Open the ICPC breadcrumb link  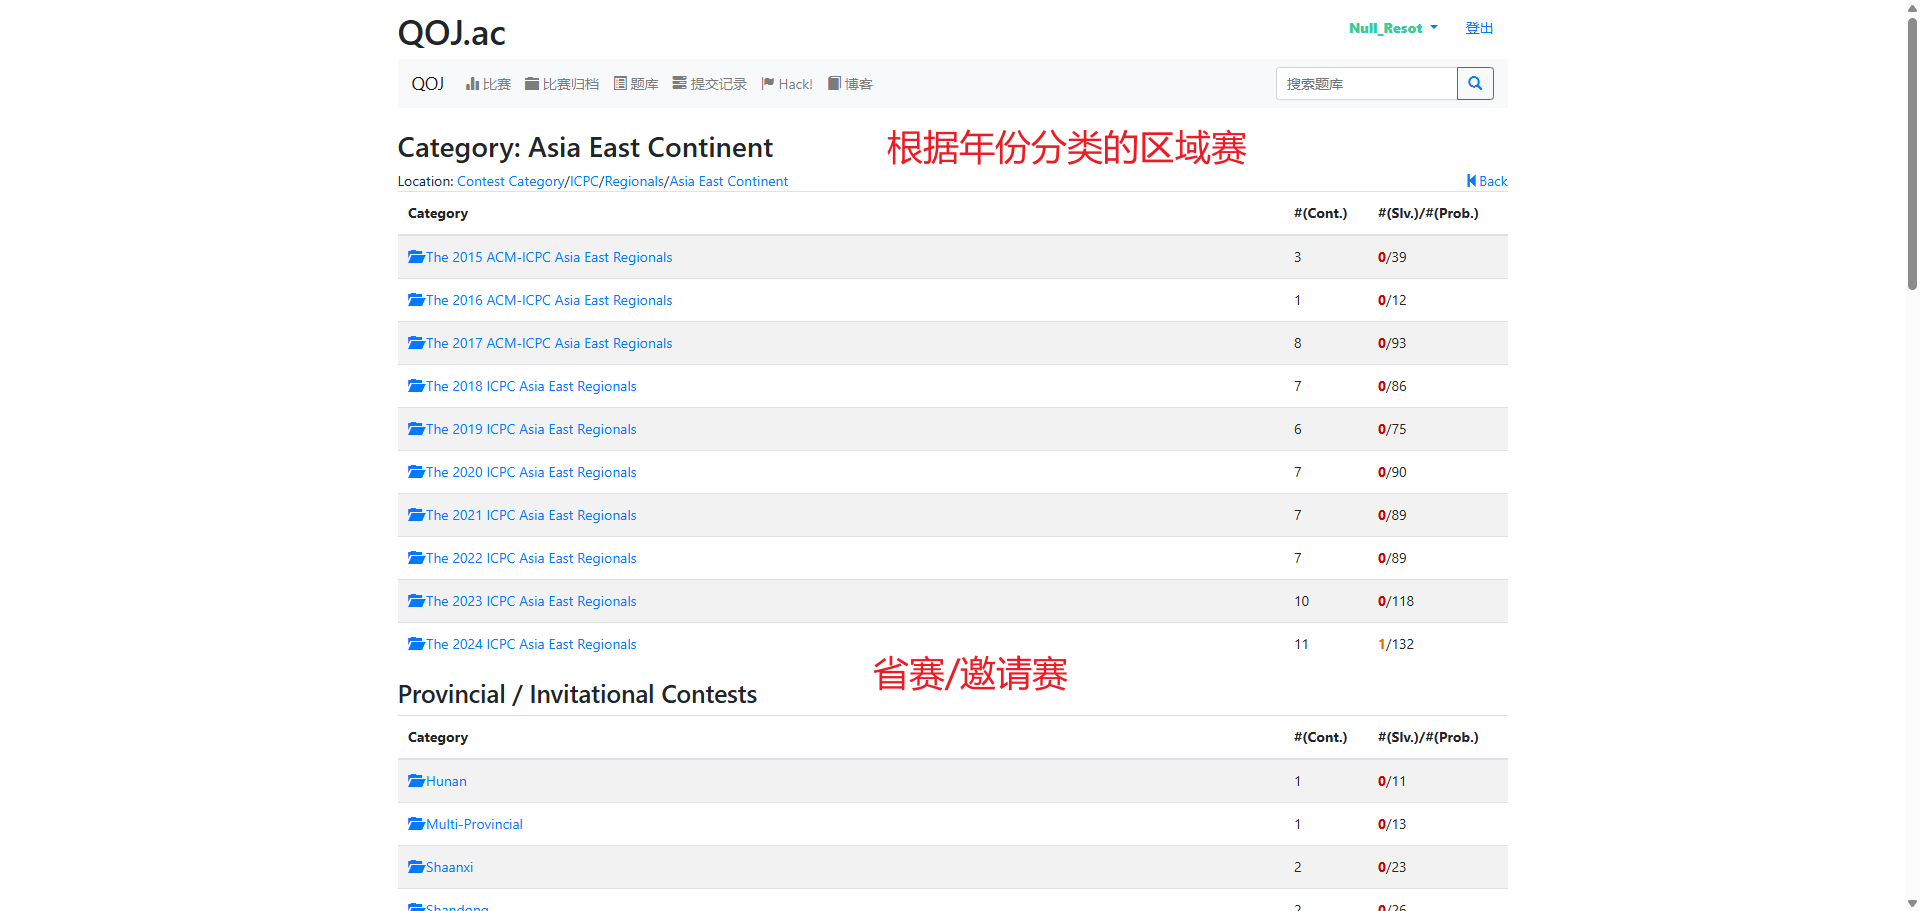pos(584,181)
